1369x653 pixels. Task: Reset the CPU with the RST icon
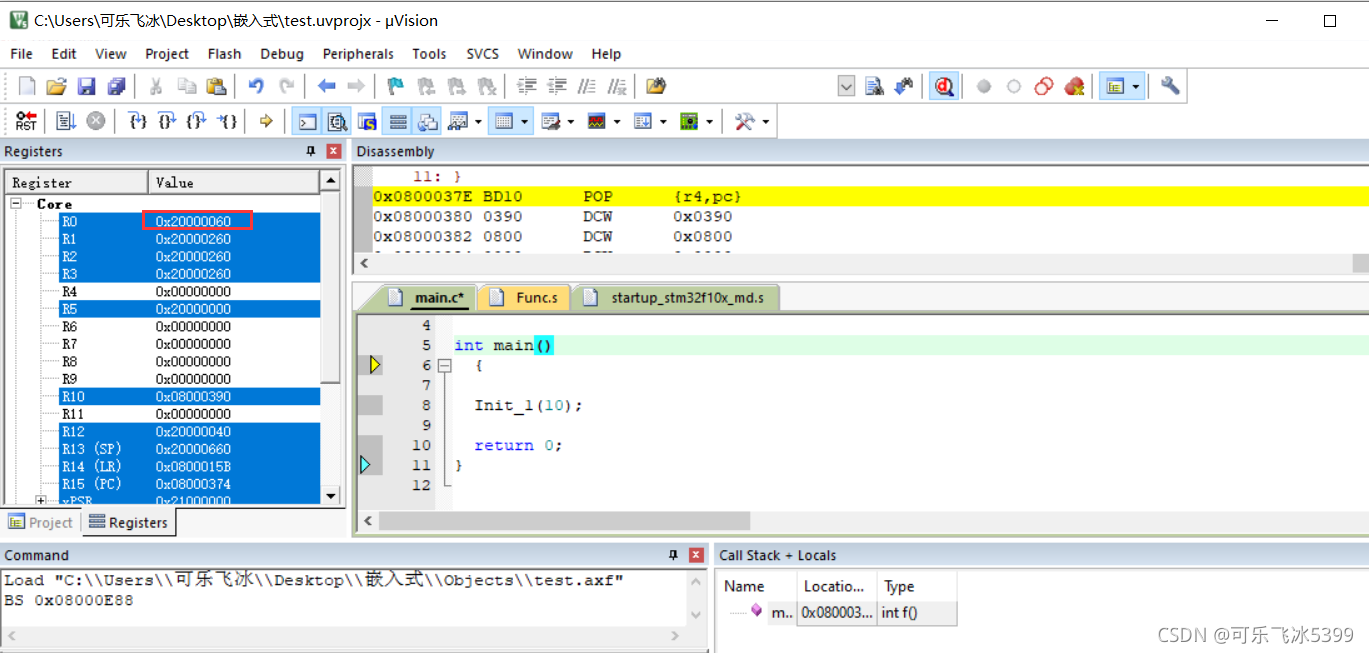(x=26, y=121)
